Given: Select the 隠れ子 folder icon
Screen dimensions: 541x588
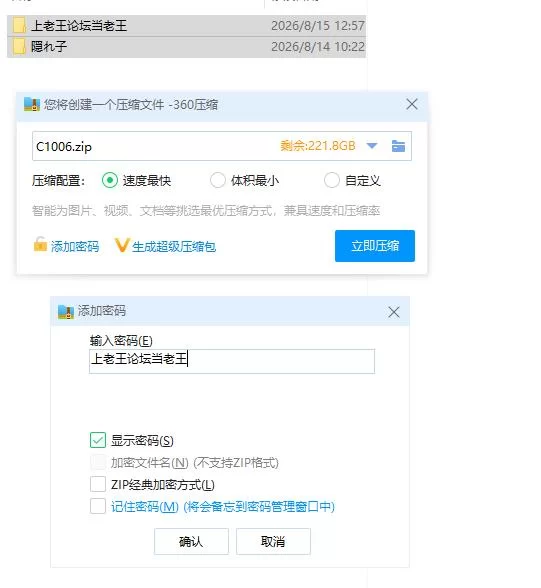Looking at the screenshot, I should pos(19,47).
